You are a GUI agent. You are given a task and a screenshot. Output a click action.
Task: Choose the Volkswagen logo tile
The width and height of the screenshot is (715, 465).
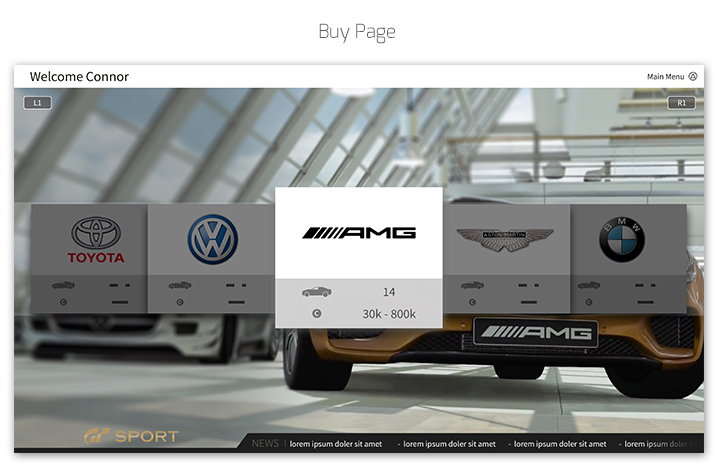coord(212,240)
